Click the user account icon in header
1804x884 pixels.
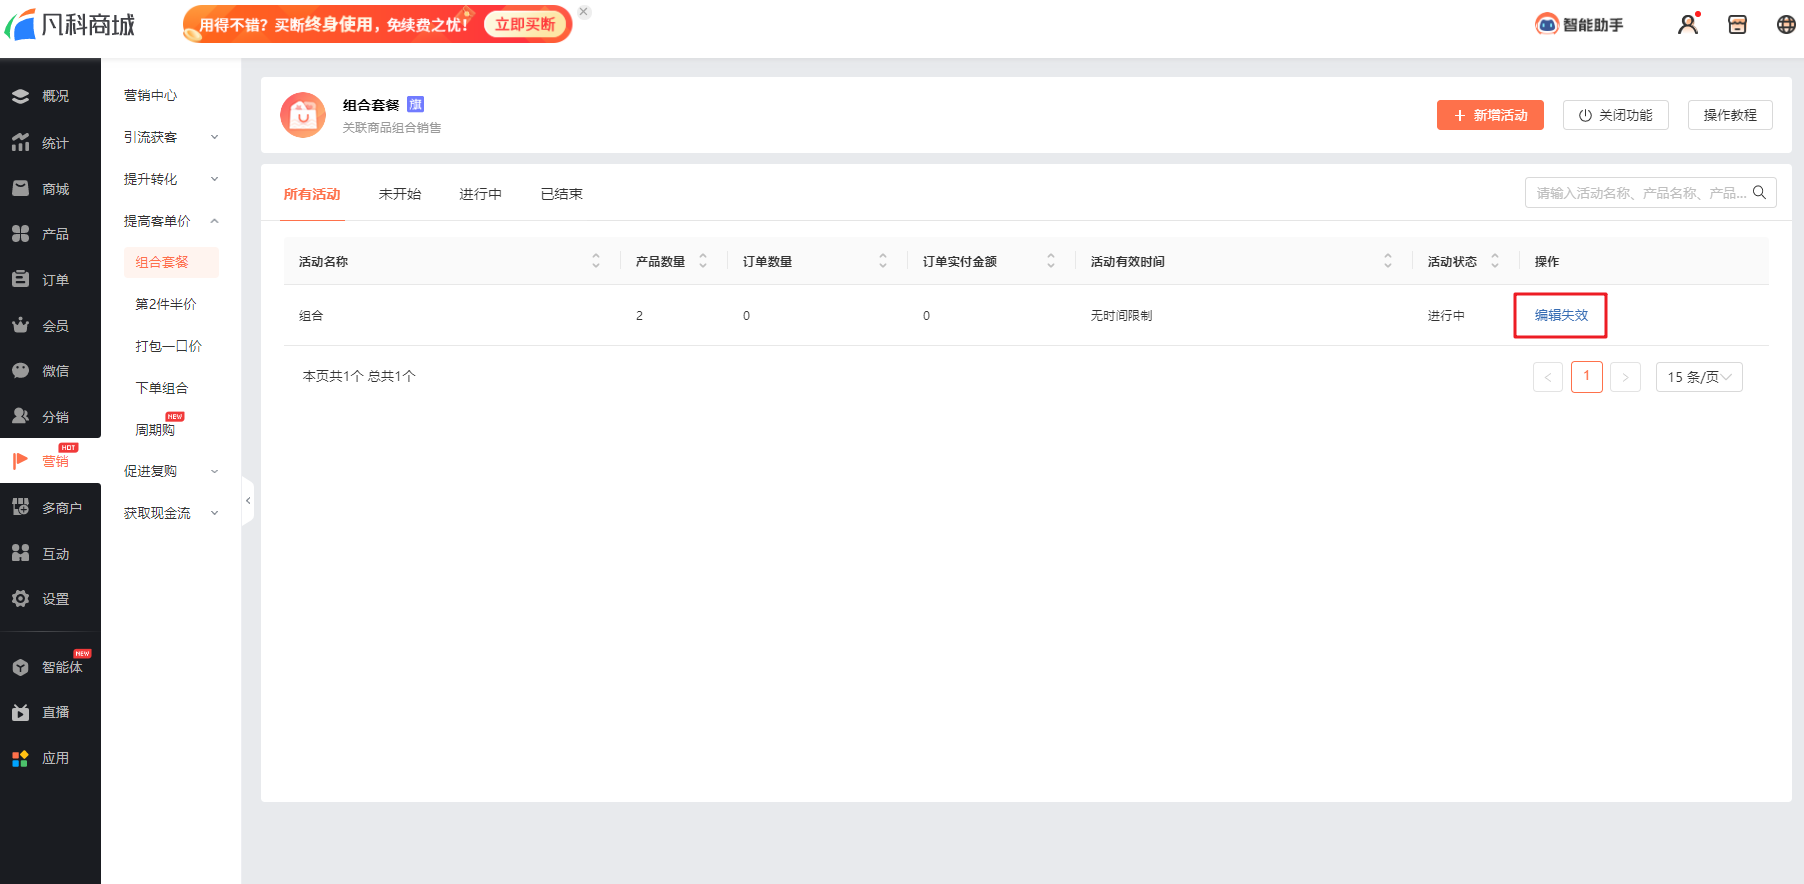point(1688,24)
